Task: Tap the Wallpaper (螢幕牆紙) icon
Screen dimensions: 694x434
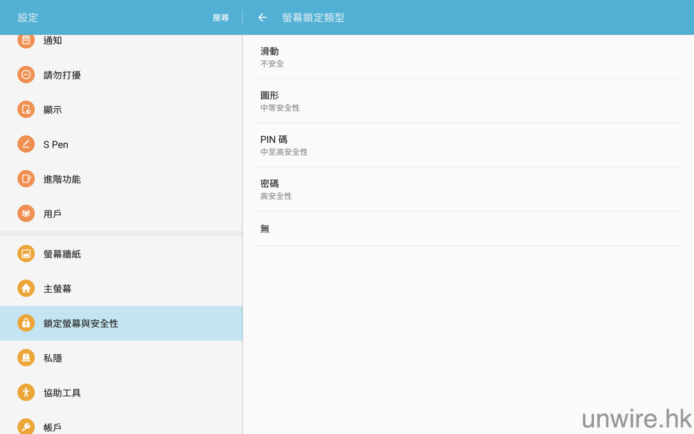Action: [x=26, y=254]
